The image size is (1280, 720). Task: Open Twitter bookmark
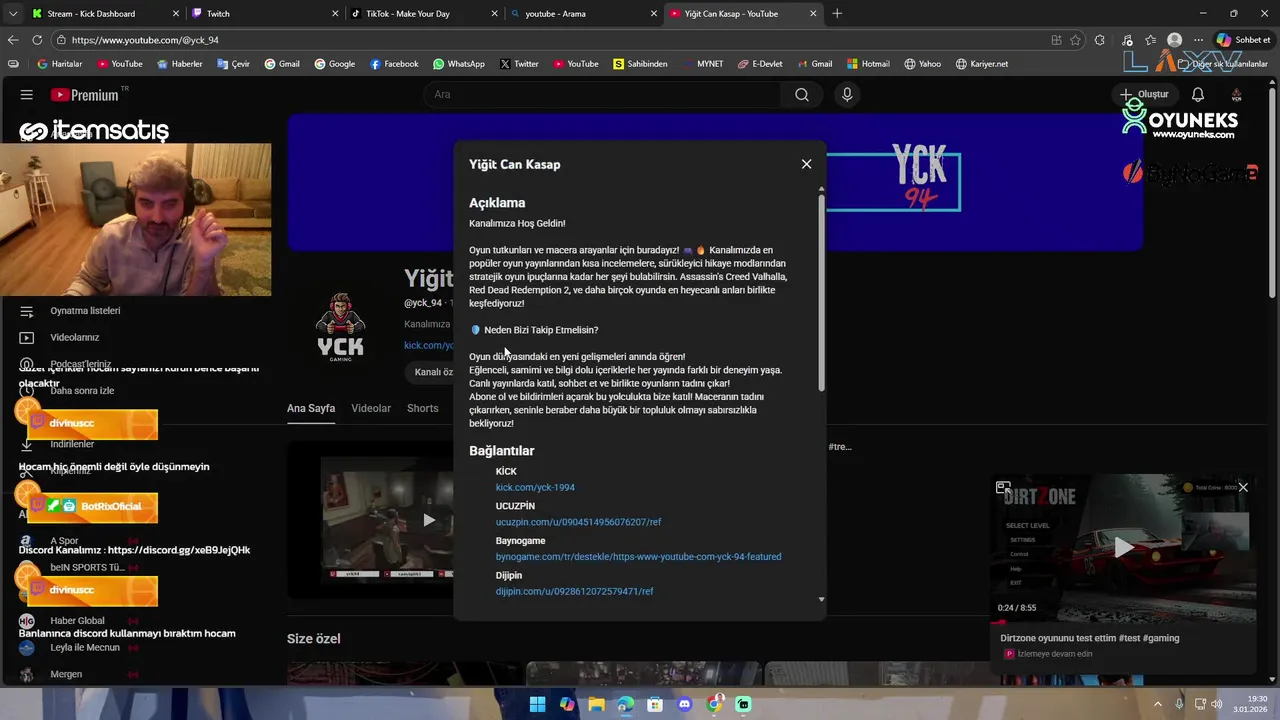point(518,64)
